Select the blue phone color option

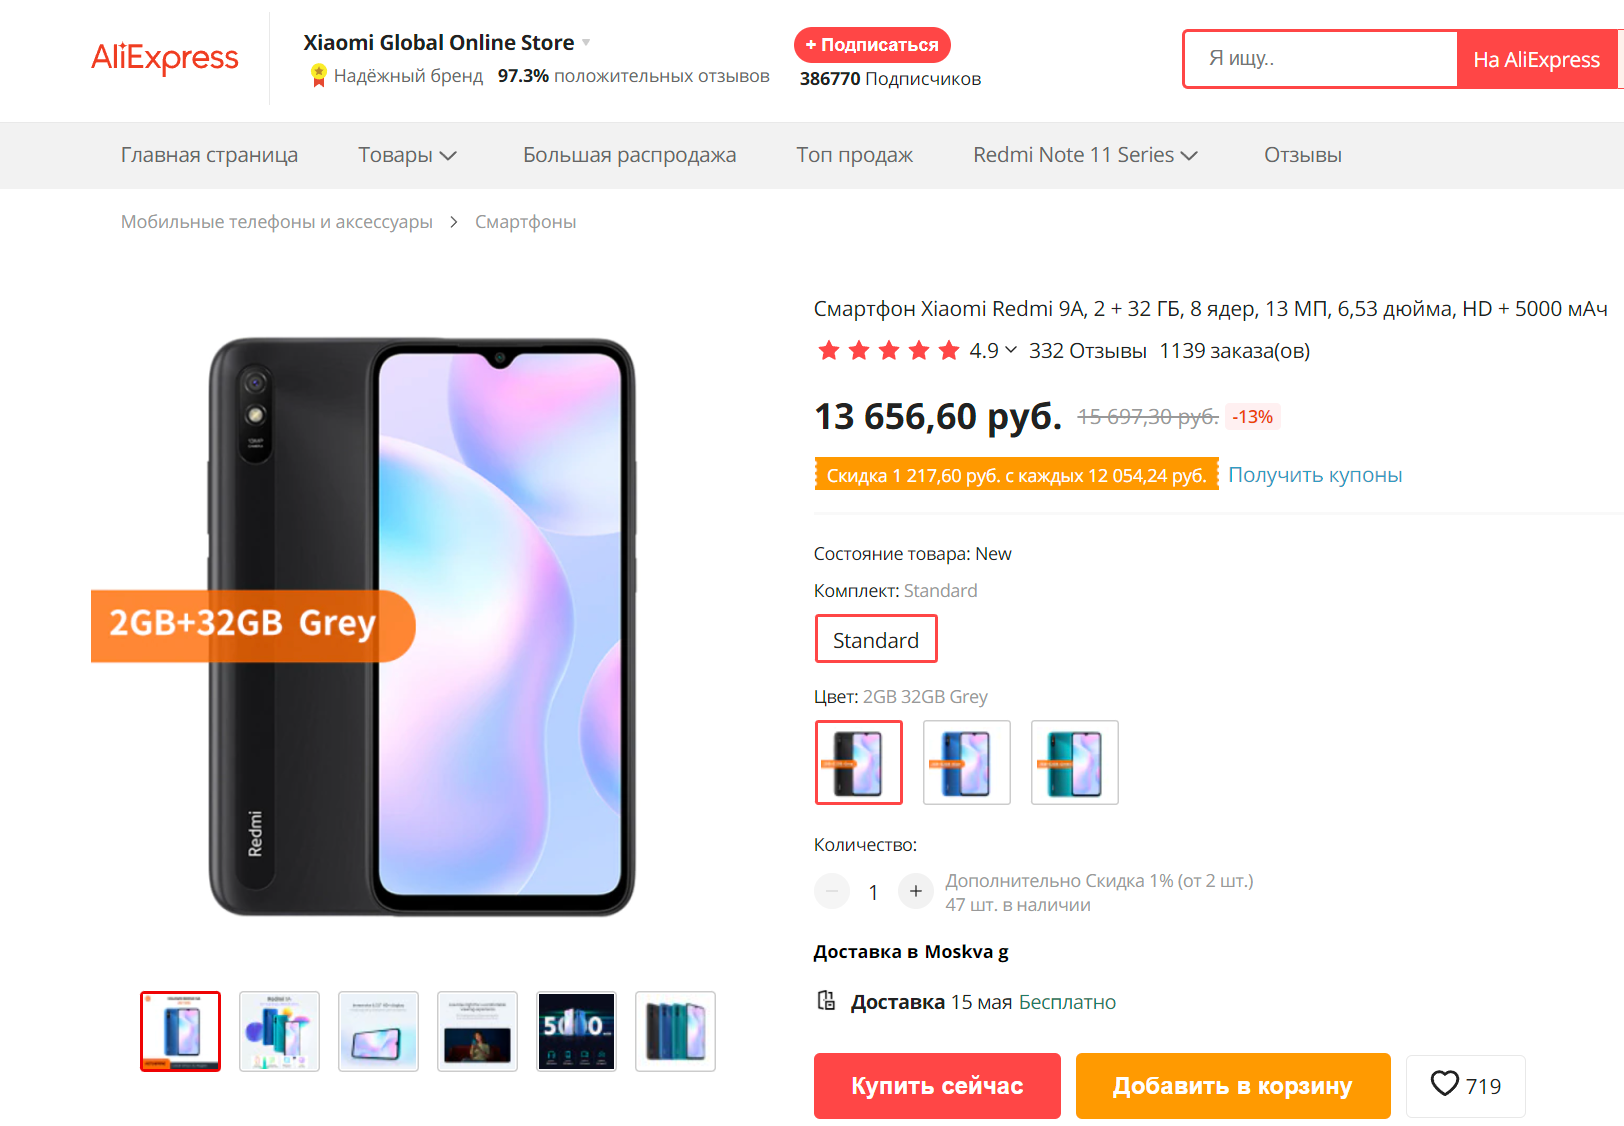(966, 762)
